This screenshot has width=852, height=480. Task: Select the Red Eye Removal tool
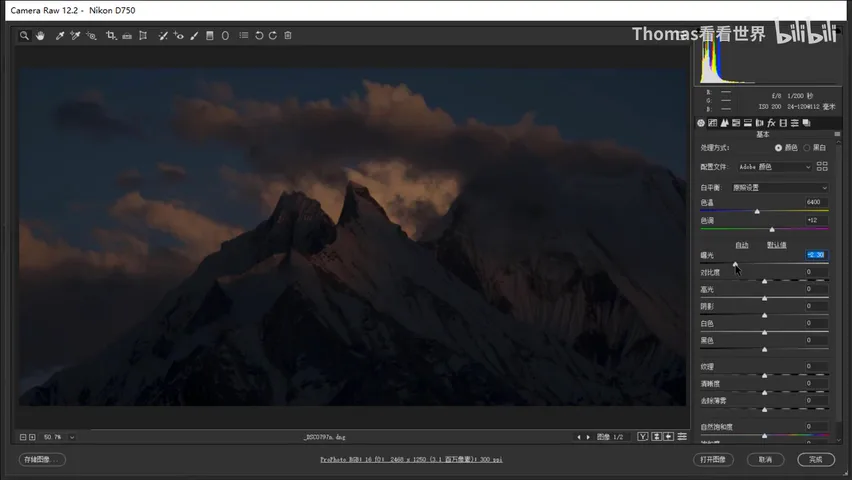pyautogui.click(x=178, y=35)
